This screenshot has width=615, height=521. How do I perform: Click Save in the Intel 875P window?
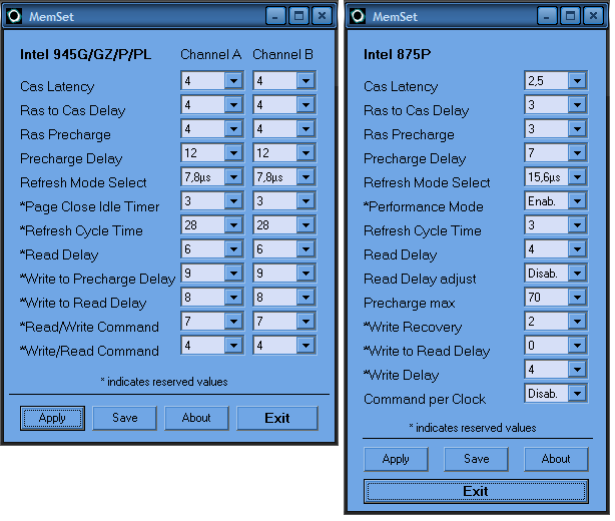(x=476, y=459)
